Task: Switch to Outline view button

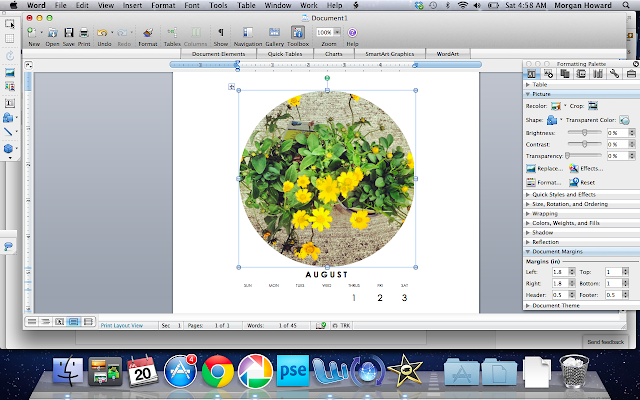Action: pos(46,322)
